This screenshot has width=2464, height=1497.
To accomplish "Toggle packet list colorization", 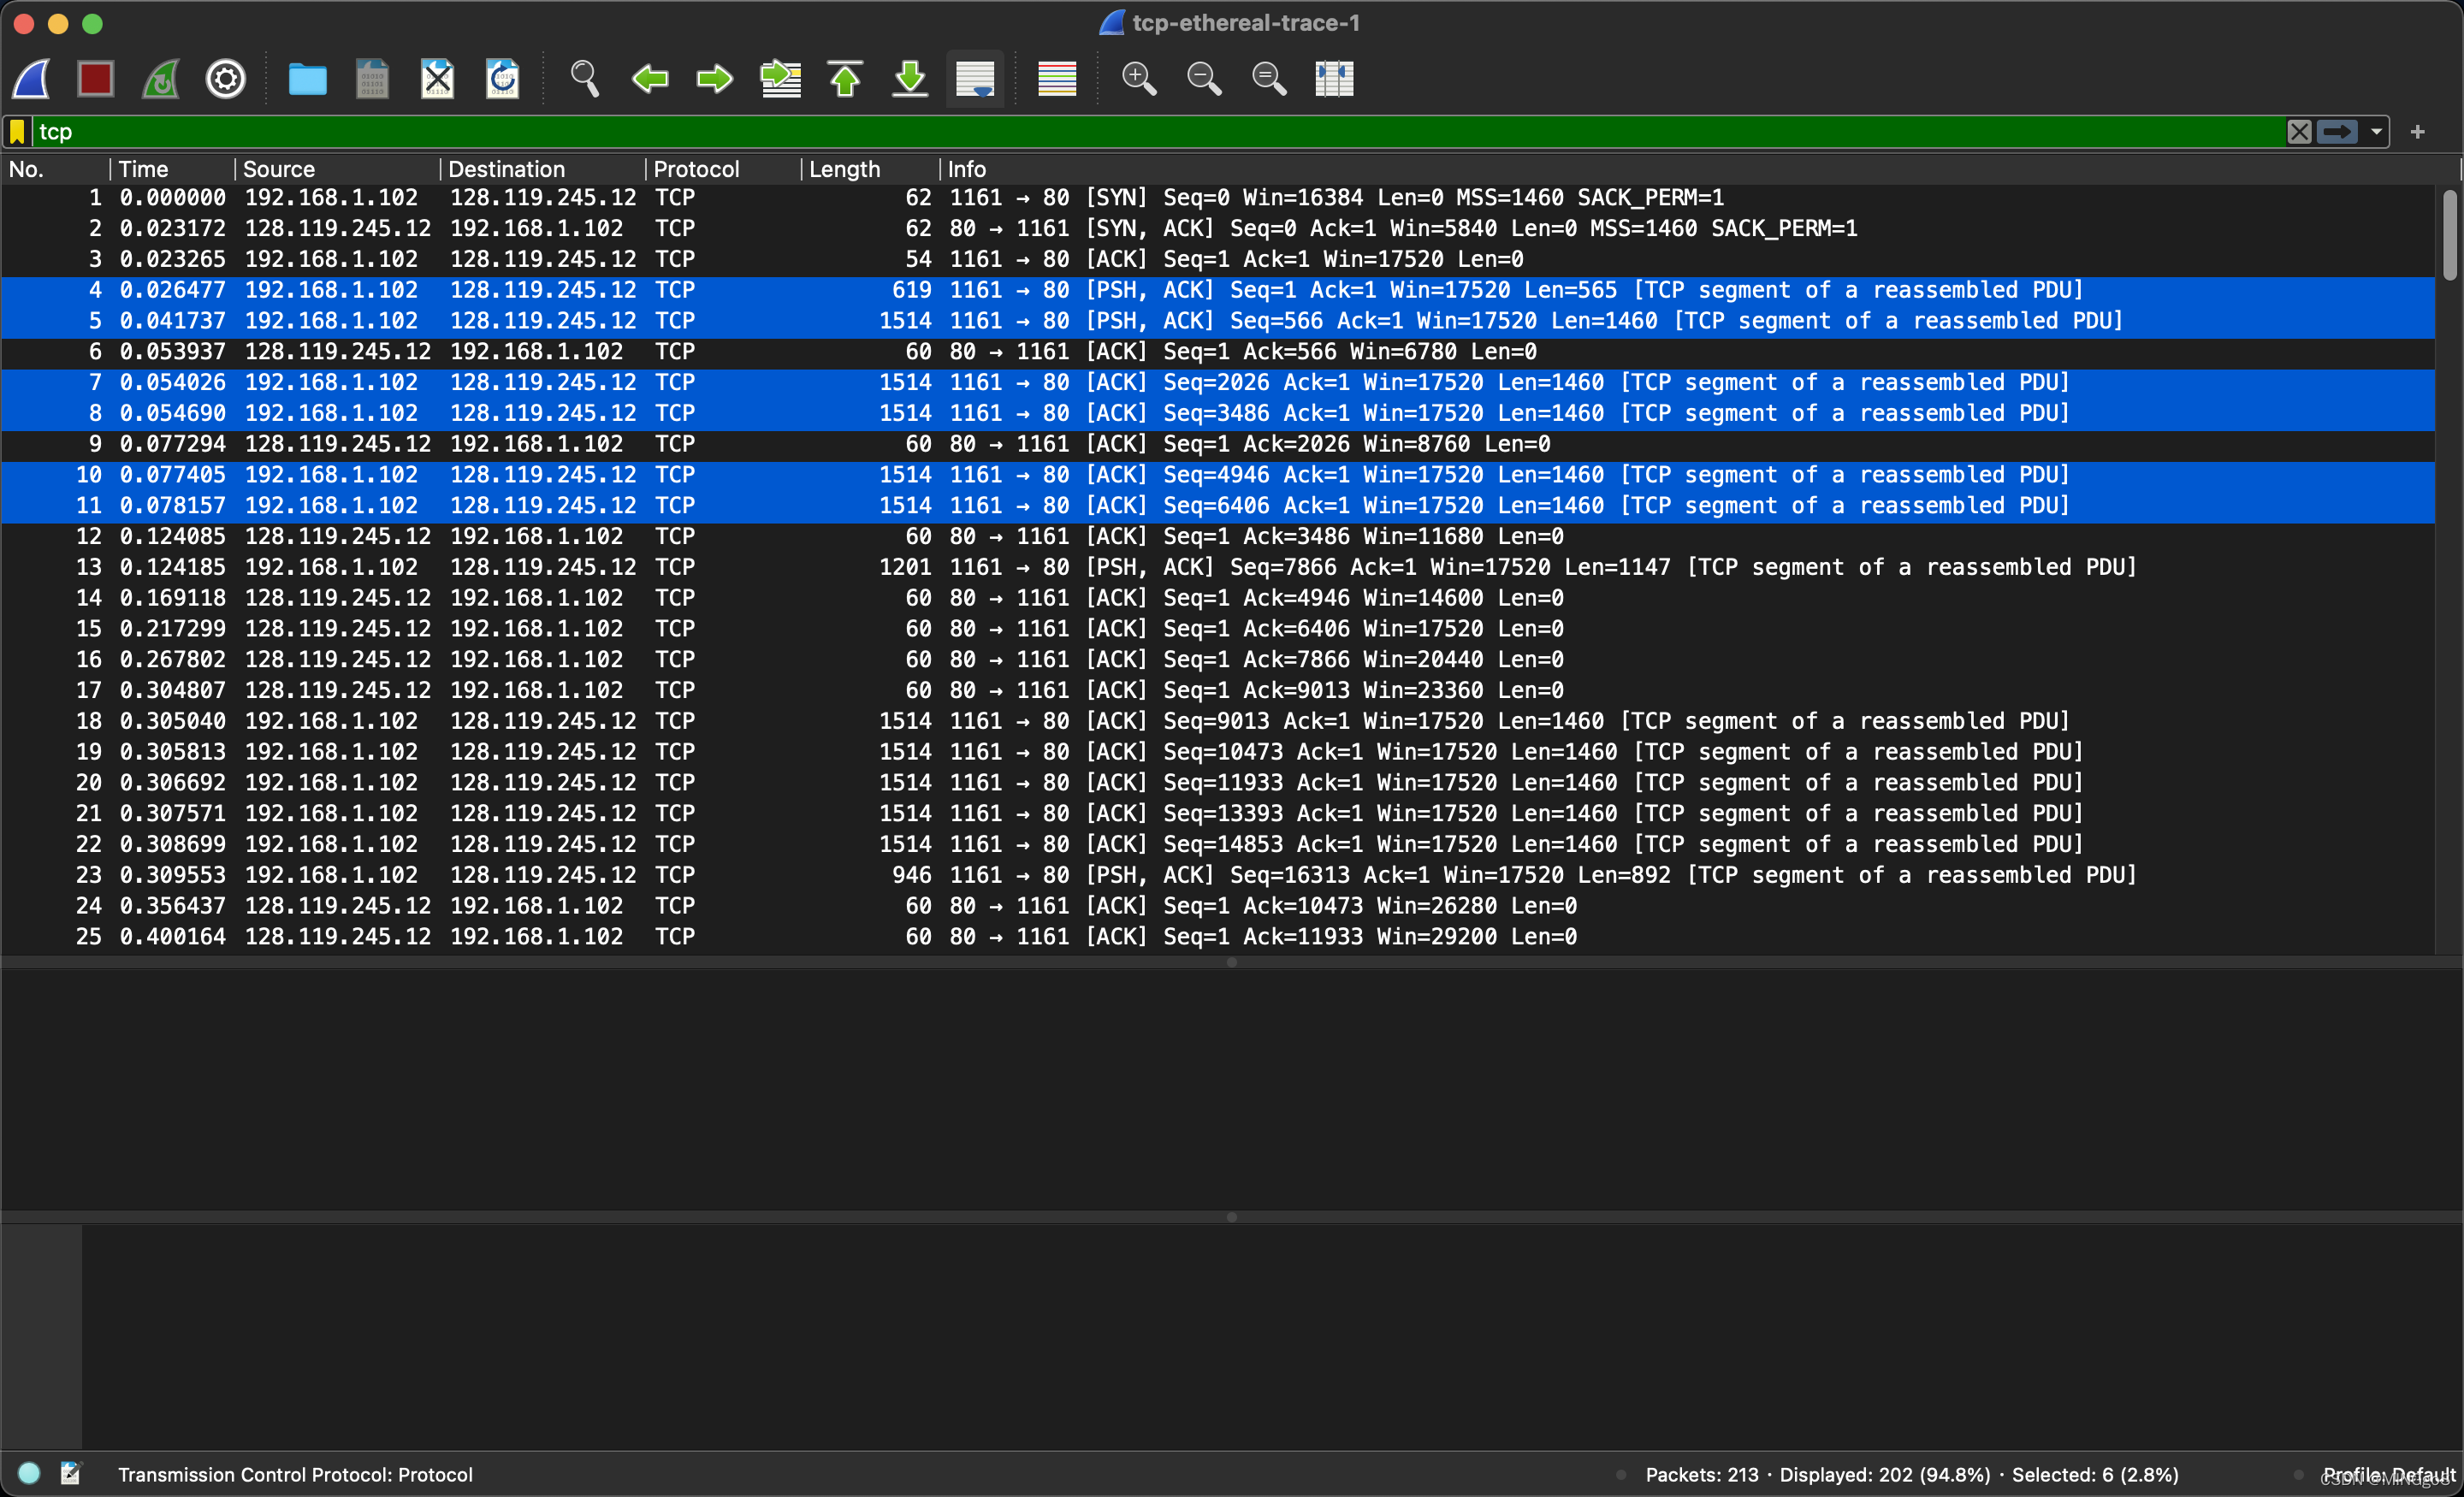I will coord(1057,78).
